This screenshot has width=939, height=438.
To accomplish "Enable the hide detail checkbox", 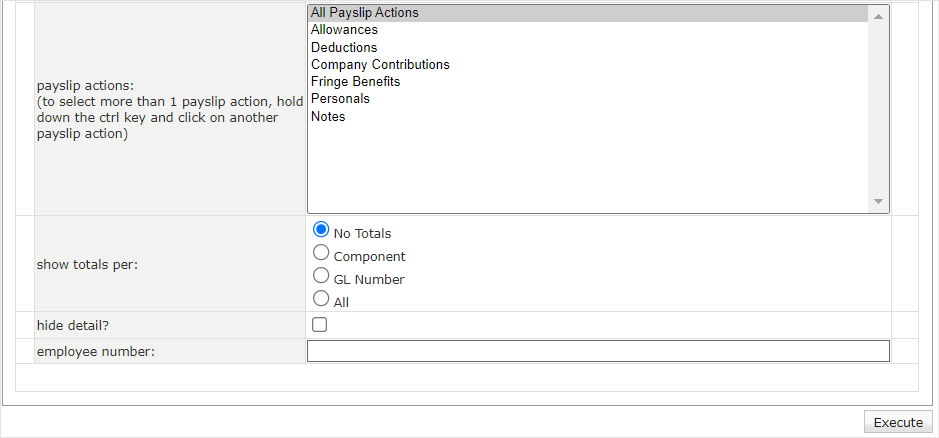I will coord(320,325).
